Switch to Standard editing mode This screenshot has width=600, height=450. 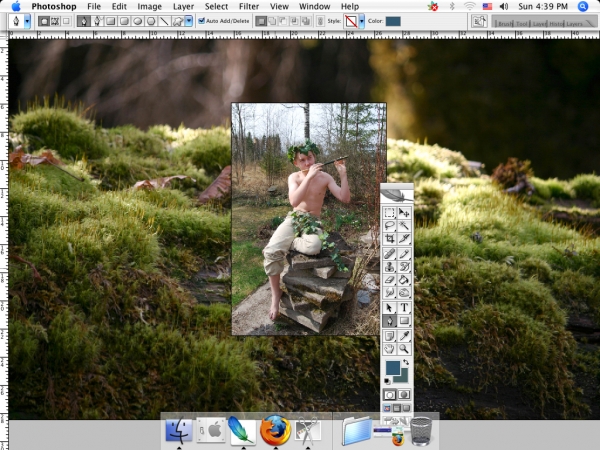pyautogui.click(x=390, y=395)
